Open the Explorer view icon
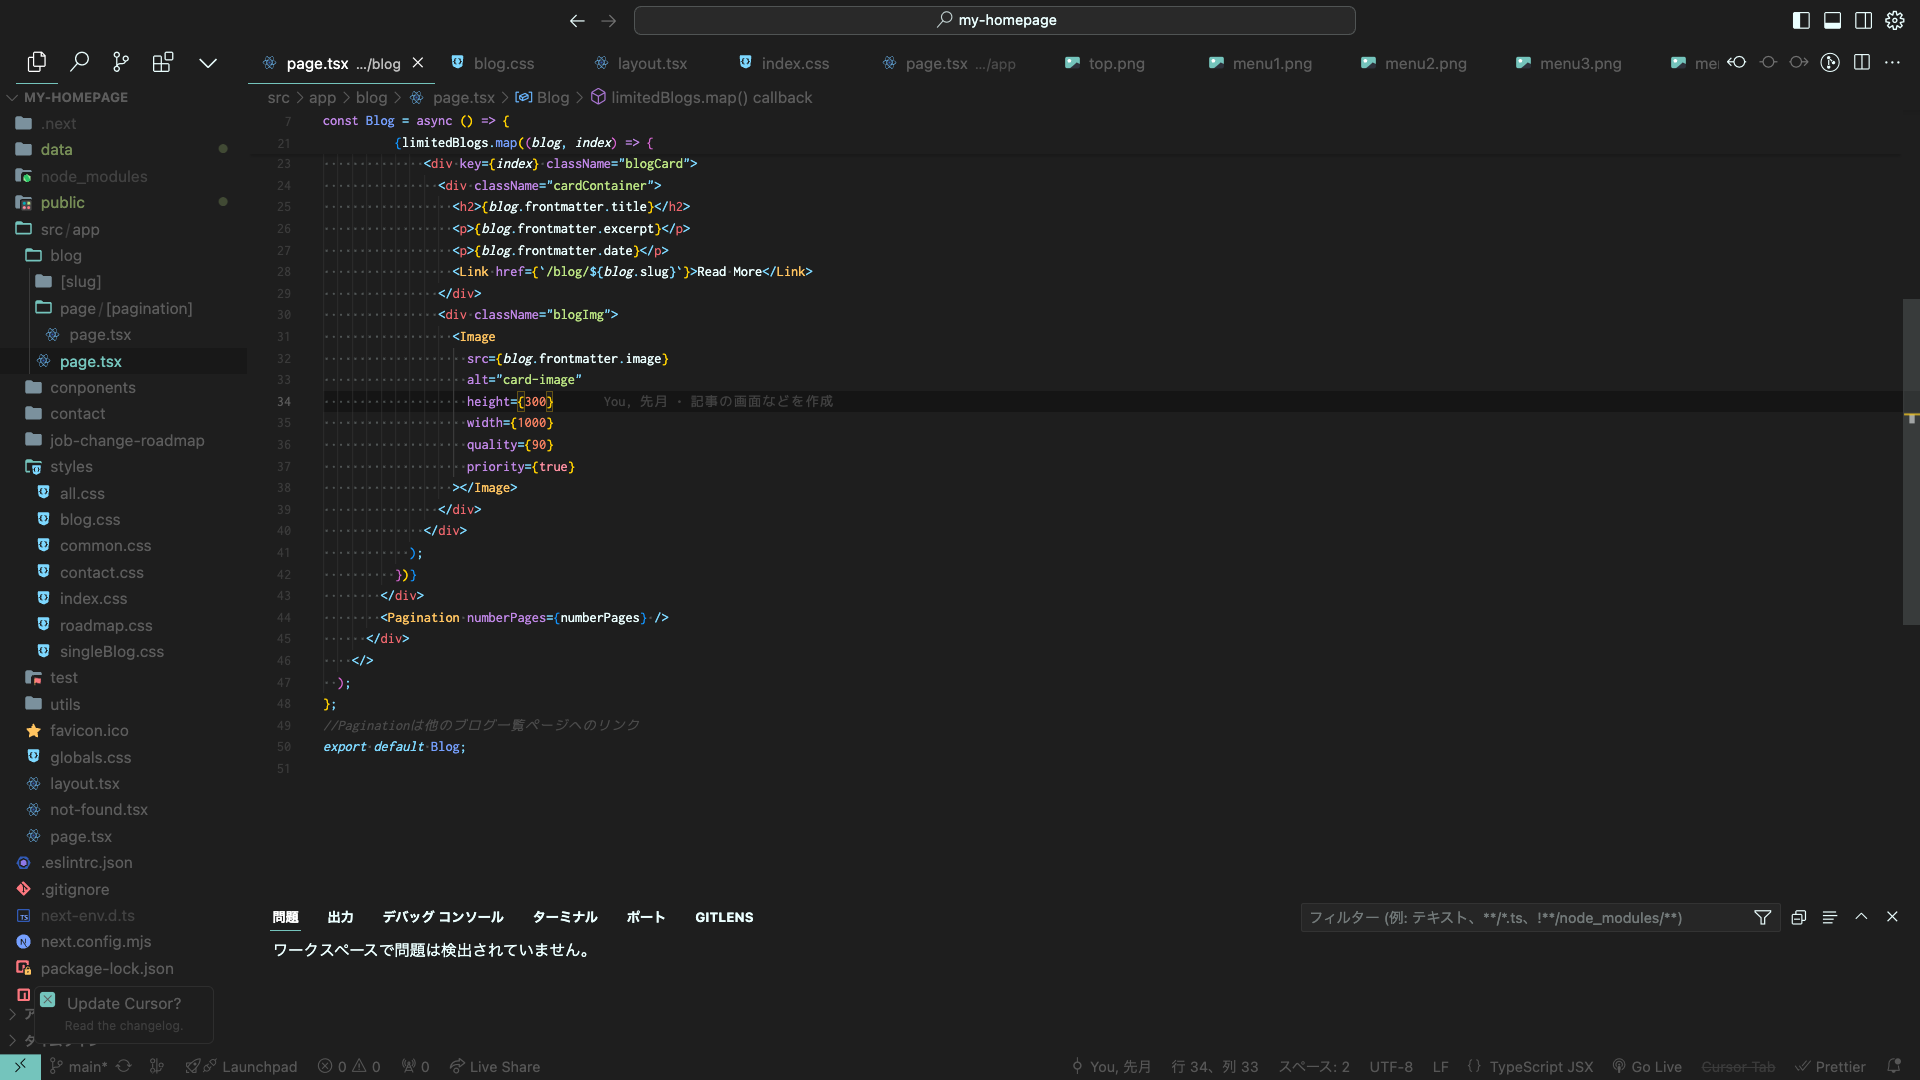The image size is (1920, 1080). tap(37, 62)
